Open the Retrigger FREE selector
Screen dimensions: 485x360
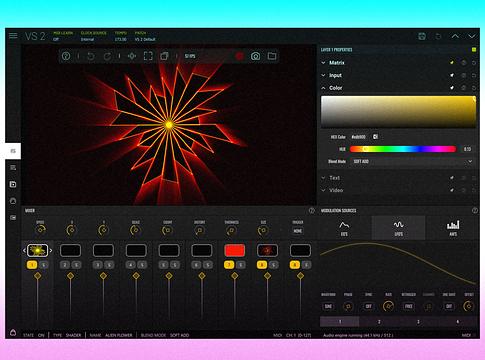[409, 306]
